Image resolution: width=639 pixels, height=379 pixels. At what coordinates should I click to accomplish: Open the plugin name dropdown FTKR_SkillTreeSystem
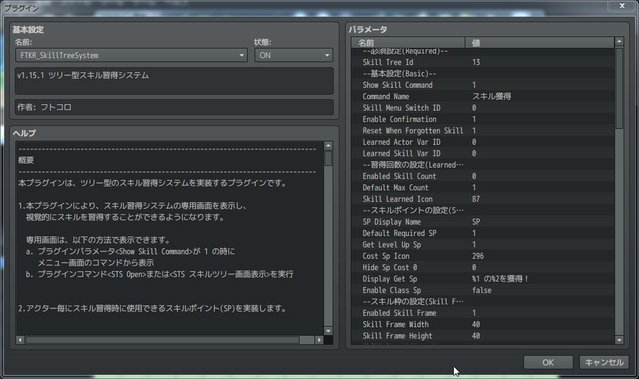pos(131,55)
